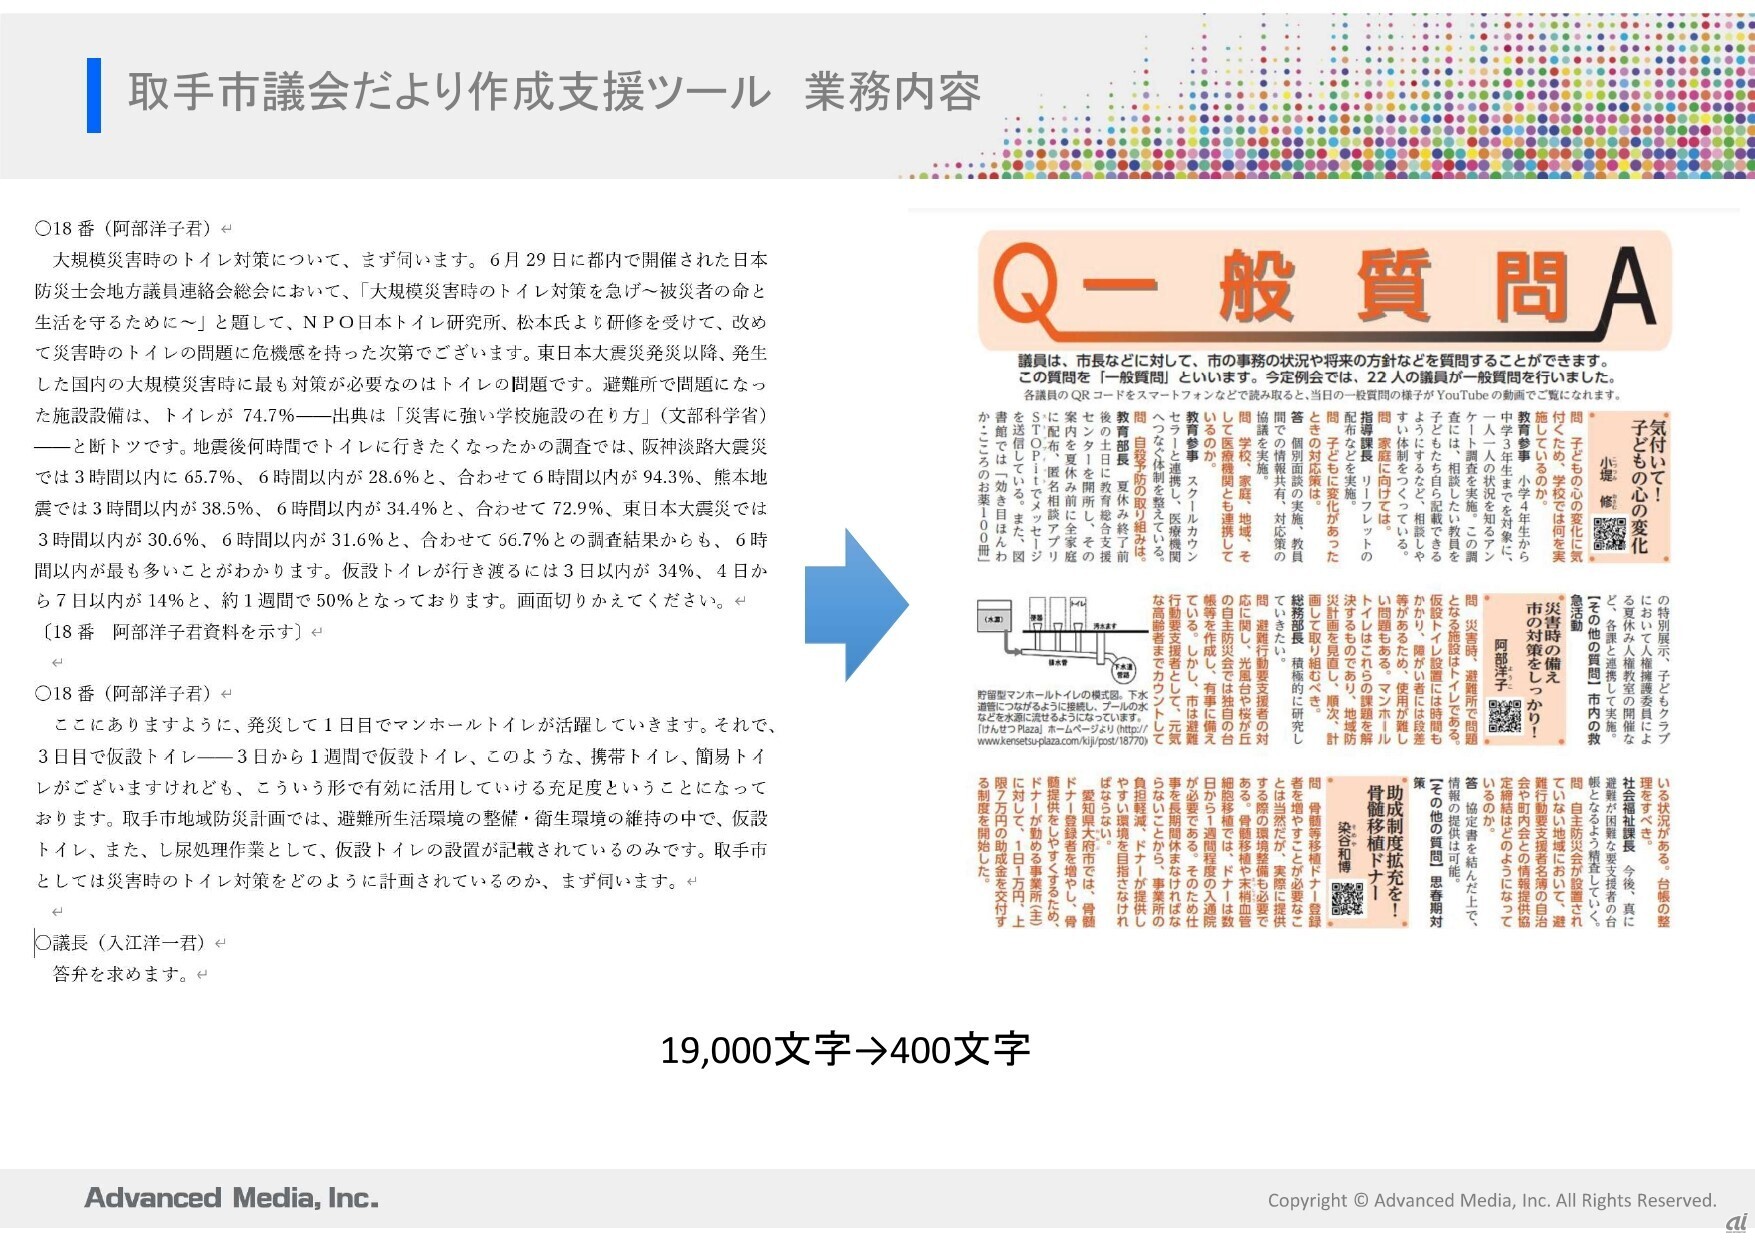Click the speaker line '○議長（入江洋一君）'

click(x=120, y=942)
